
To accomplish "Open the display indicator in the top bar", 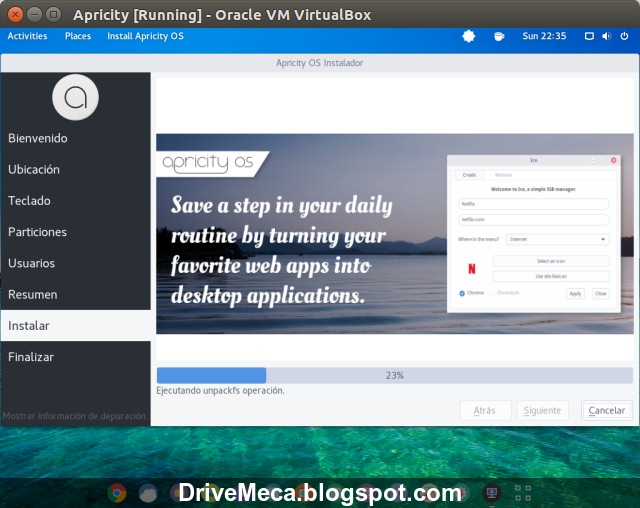I will (x=589, y=36).
